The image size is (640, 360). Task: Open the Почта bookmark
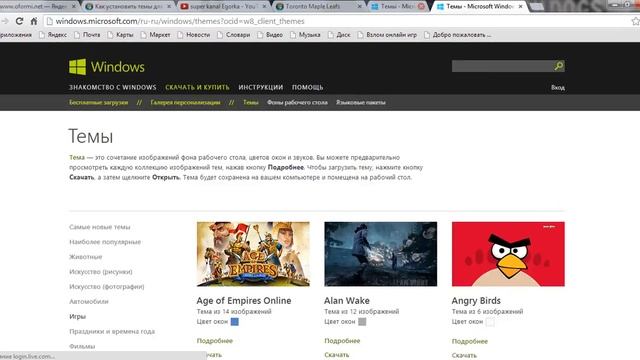pos(87,35)
